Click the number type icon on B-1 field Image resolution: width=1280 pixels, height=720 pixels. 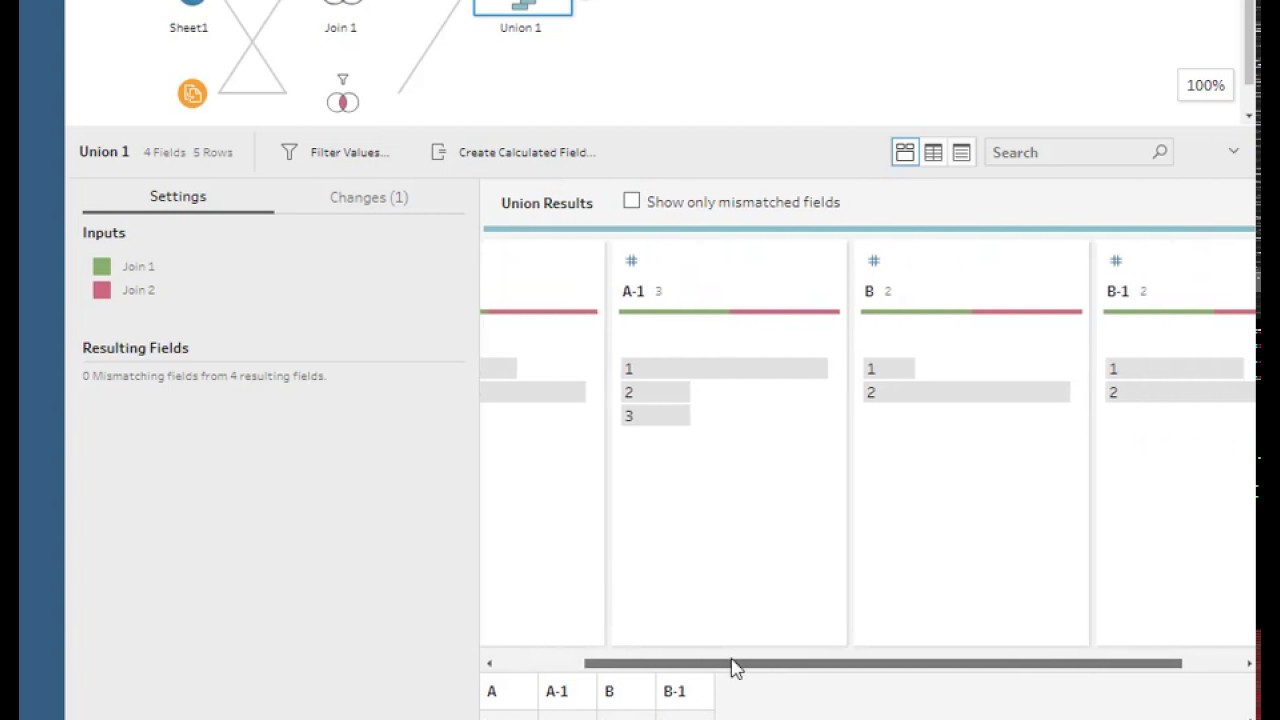click(1115, 261)
